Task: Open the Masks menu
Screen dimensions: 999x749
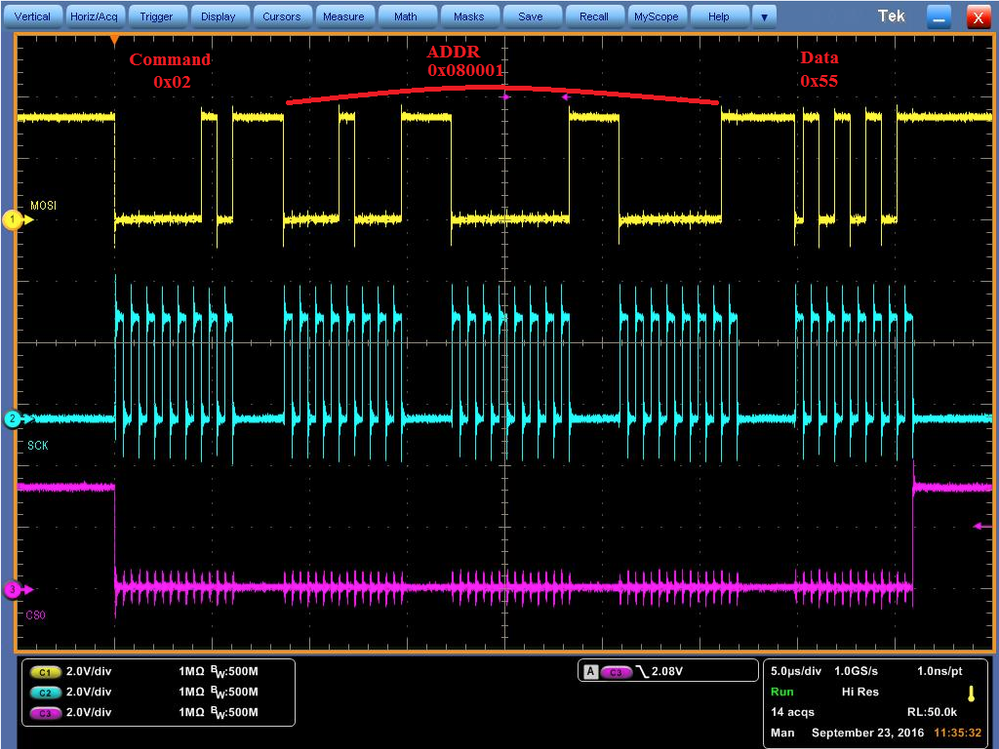Action: click(x=468, y=17)
